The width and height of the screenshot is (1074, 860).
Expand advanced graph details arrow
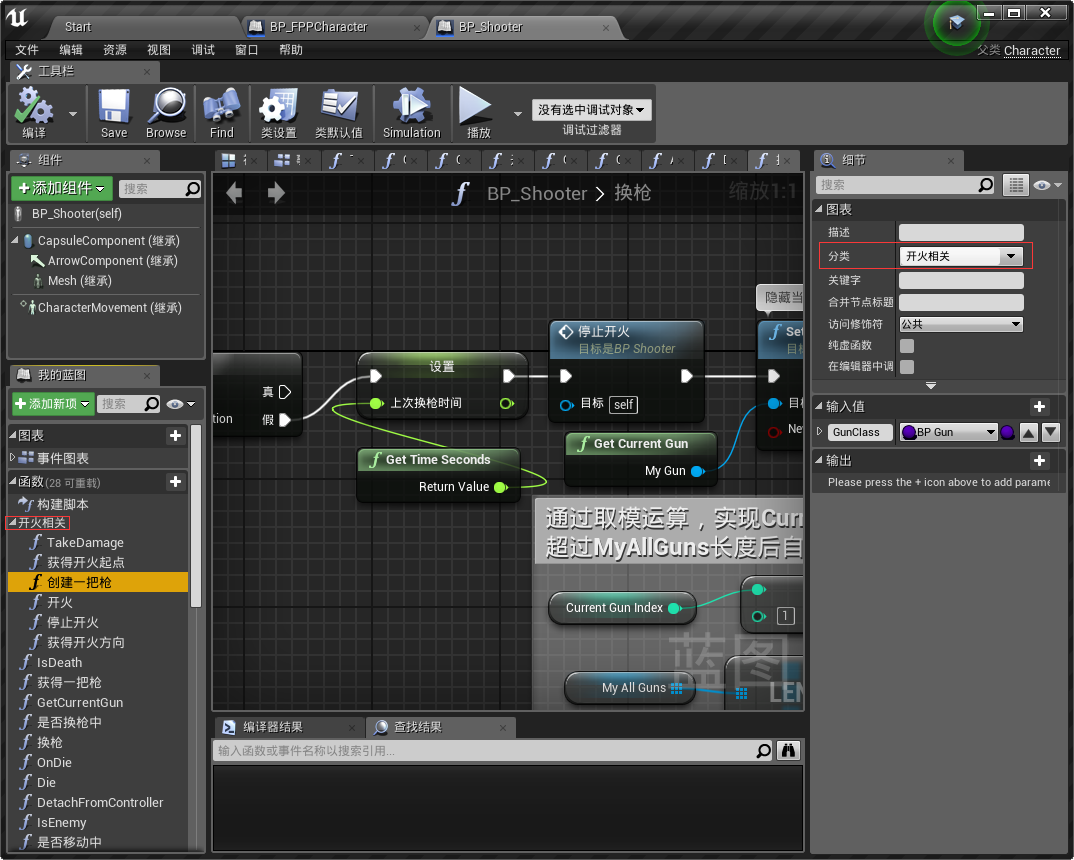(x=931, y=385)
